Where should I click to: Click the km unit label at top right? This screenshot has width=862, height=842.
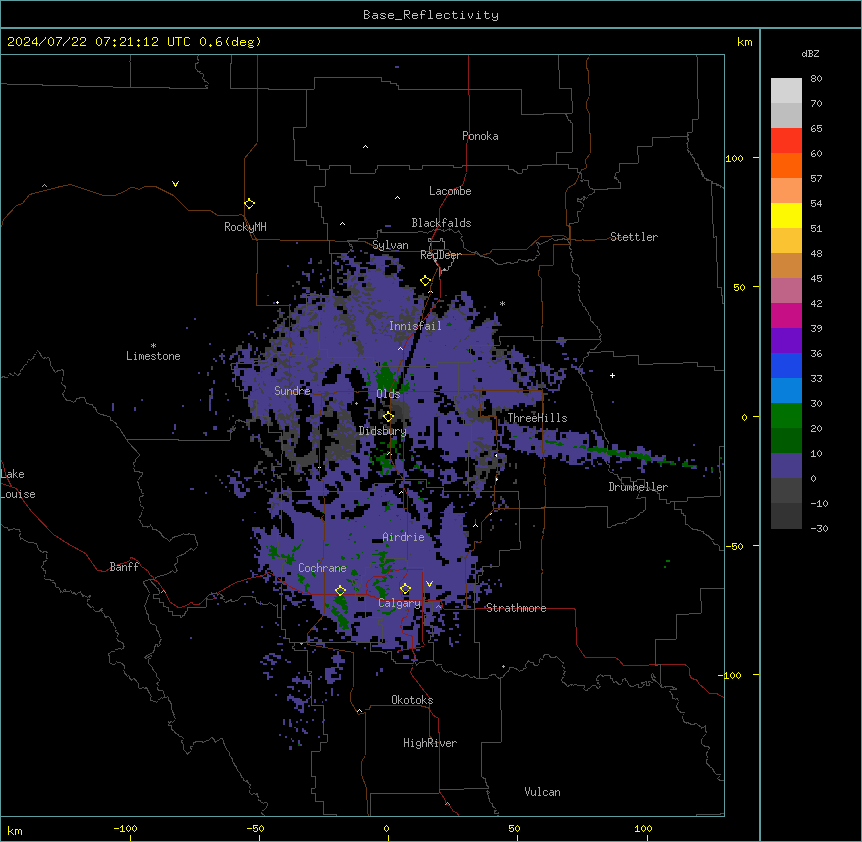pyautogui.click(x=744, y=42)
